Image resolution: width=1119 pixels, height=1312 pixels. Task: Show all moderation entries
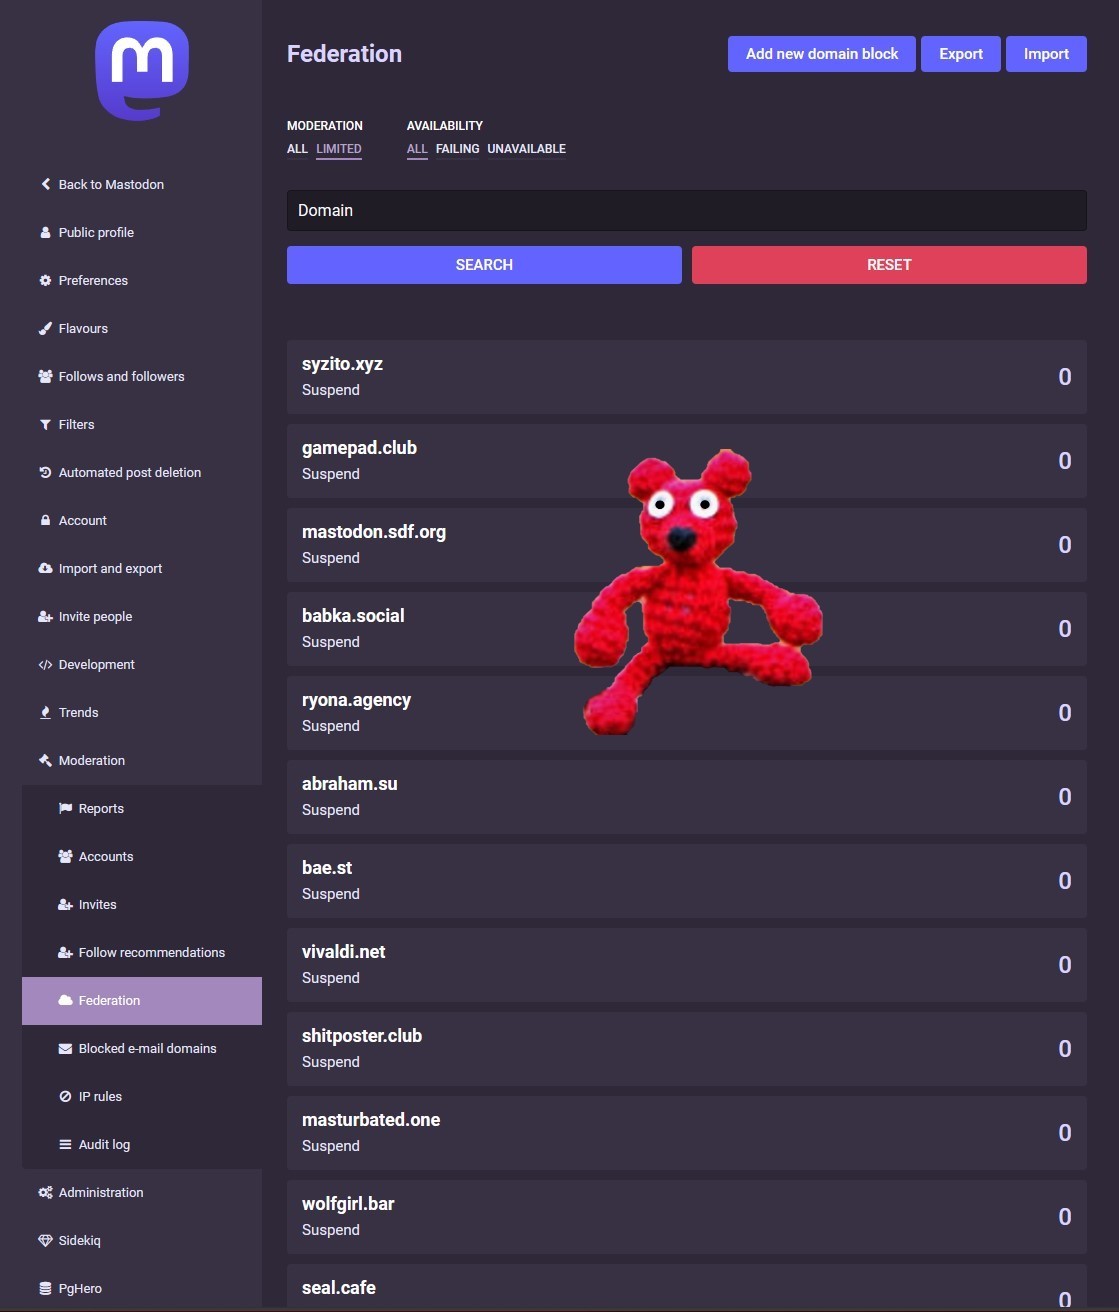coord(297,149)
